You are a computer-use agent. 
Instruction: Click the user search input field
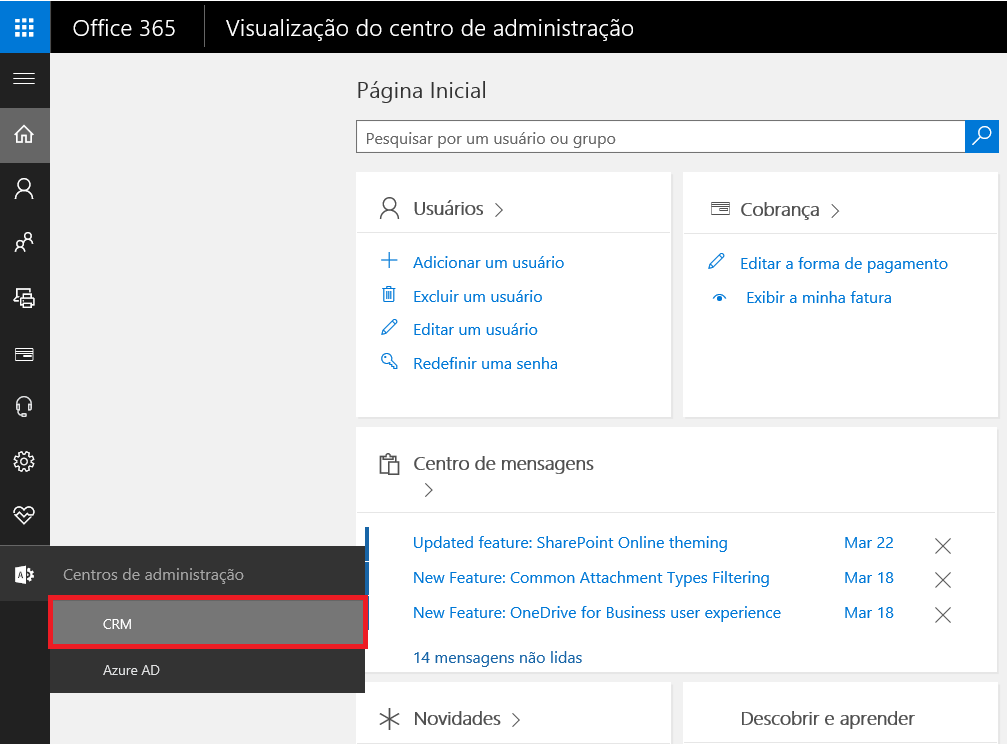tap(660, 136)
